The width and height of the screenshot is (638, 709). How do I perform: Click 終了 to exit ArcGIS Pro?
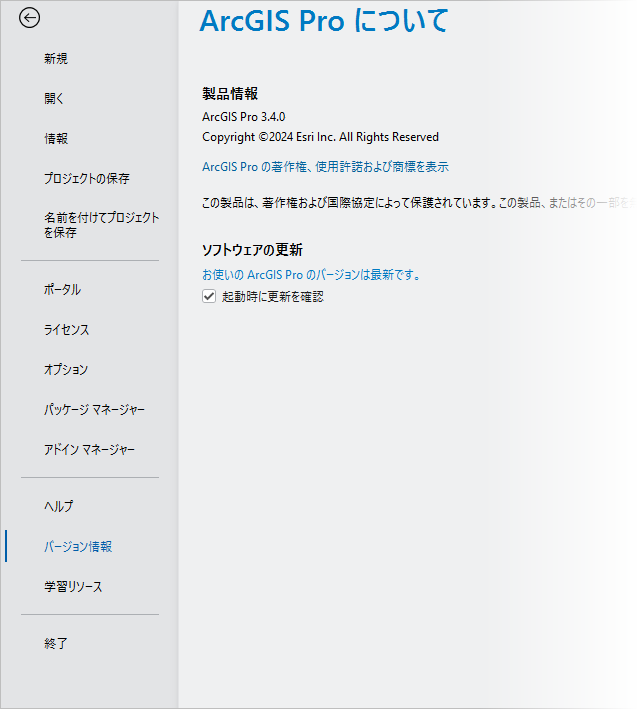56,644
